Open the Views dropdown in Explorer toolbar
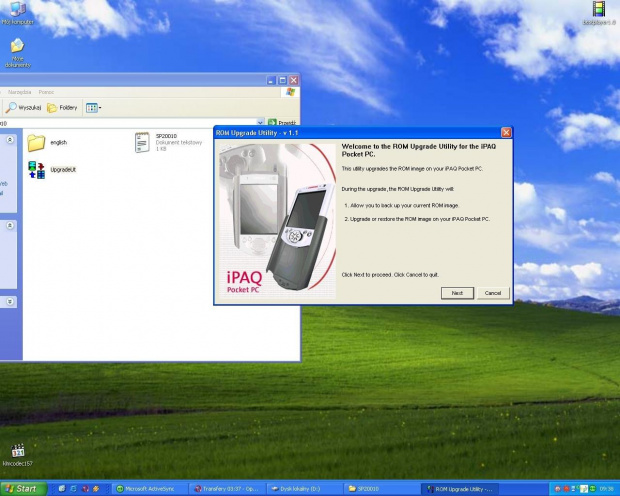 (93, 107)
